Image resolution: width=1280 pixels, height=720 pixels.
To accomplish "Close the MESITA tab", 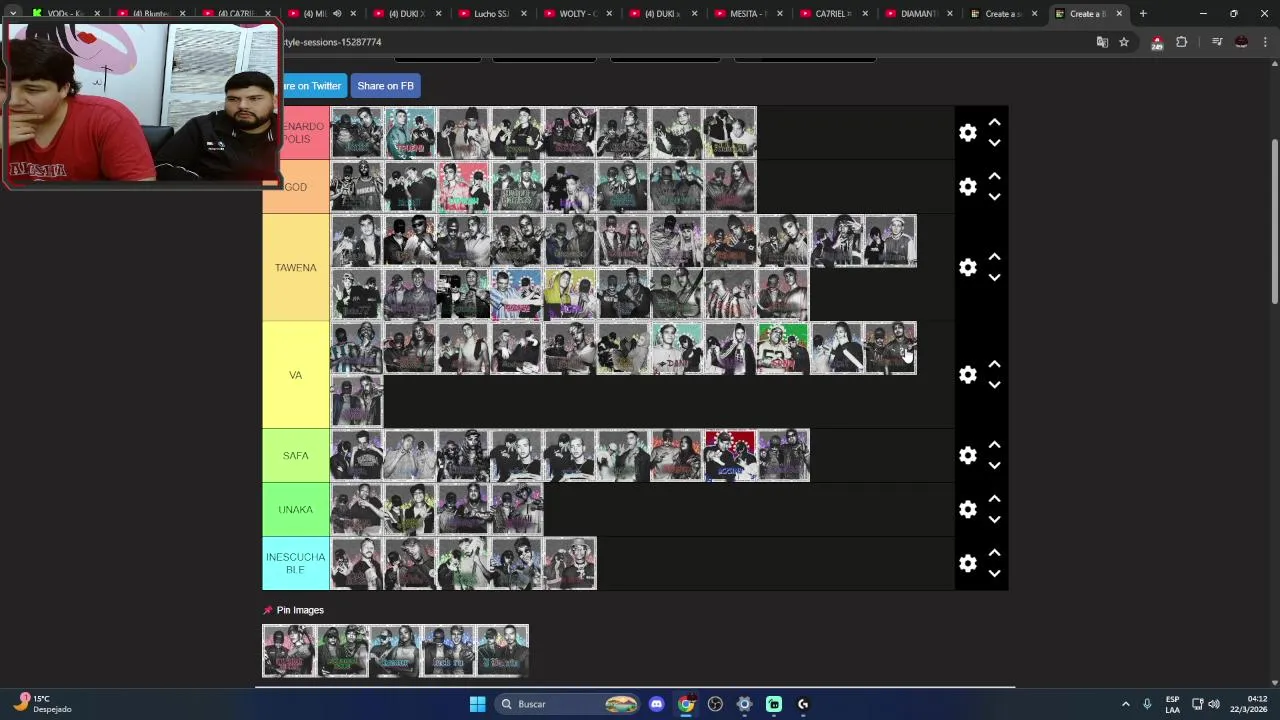I will coord(779,14).
